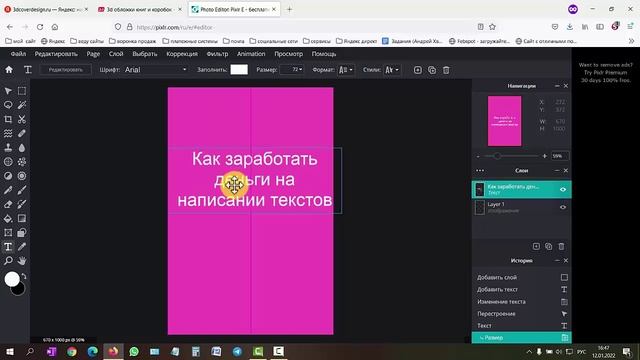Hide Layer 1 with eye icon
The width and height of the screenshot is (640, 360).
(x=563, y=207)
